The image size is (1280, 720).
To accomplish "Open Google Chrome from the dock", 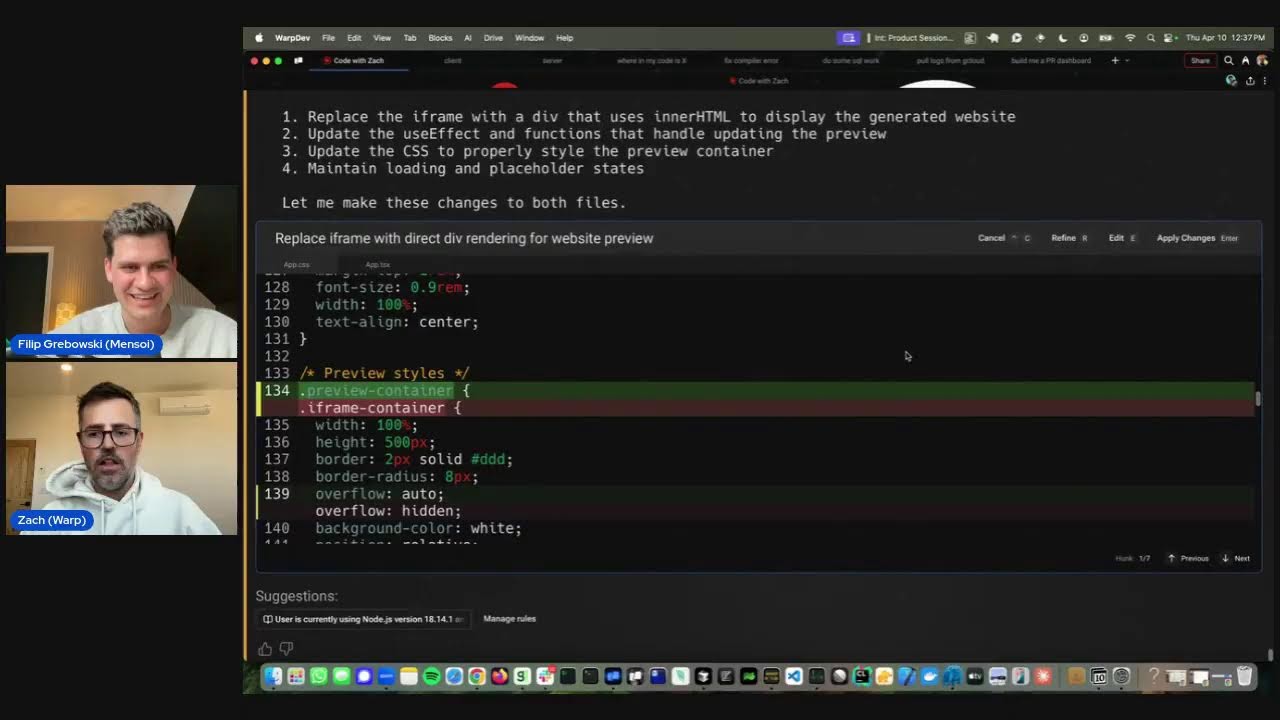I will pyautogui.click(x=477, y=677).
